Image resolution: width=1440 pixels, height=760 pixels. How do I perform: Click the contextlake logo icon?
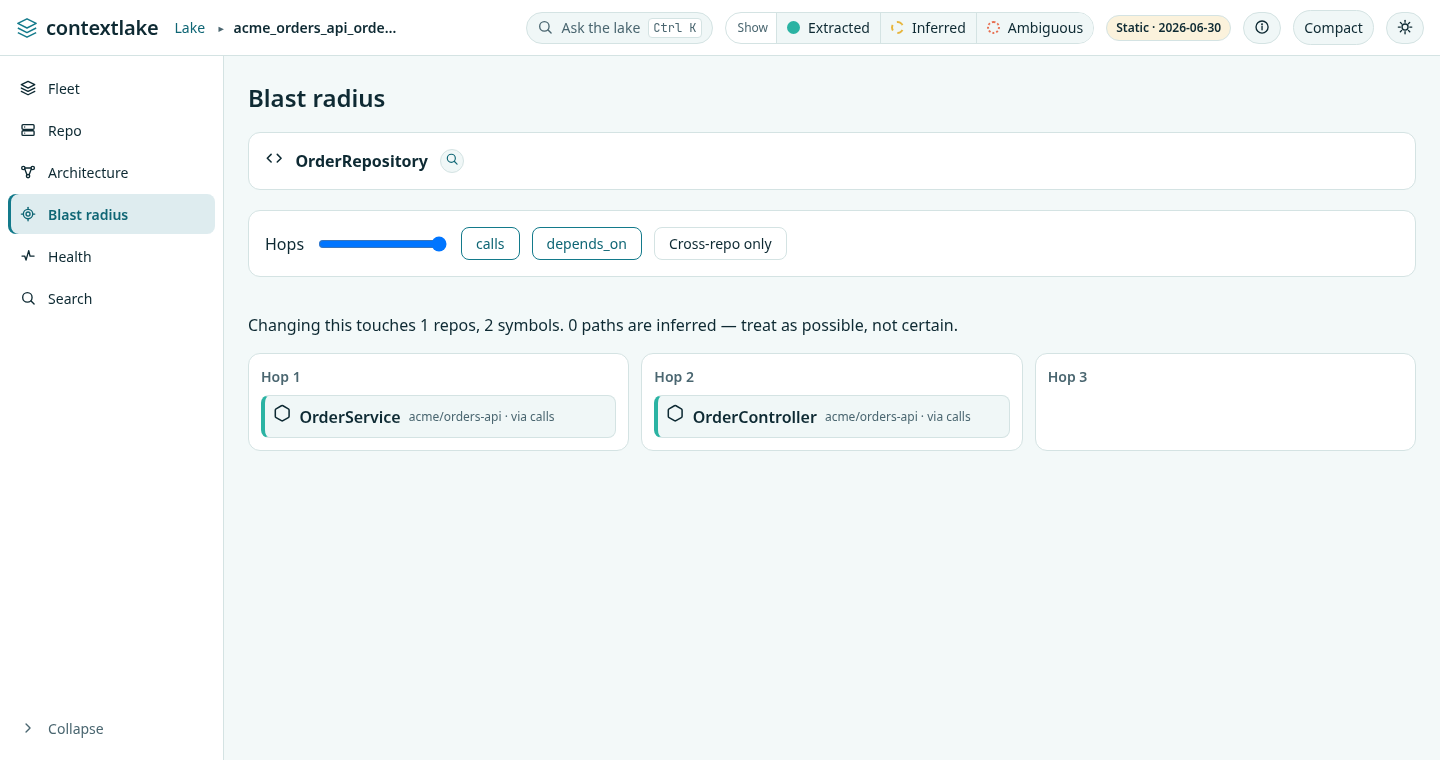click(27, 28)
